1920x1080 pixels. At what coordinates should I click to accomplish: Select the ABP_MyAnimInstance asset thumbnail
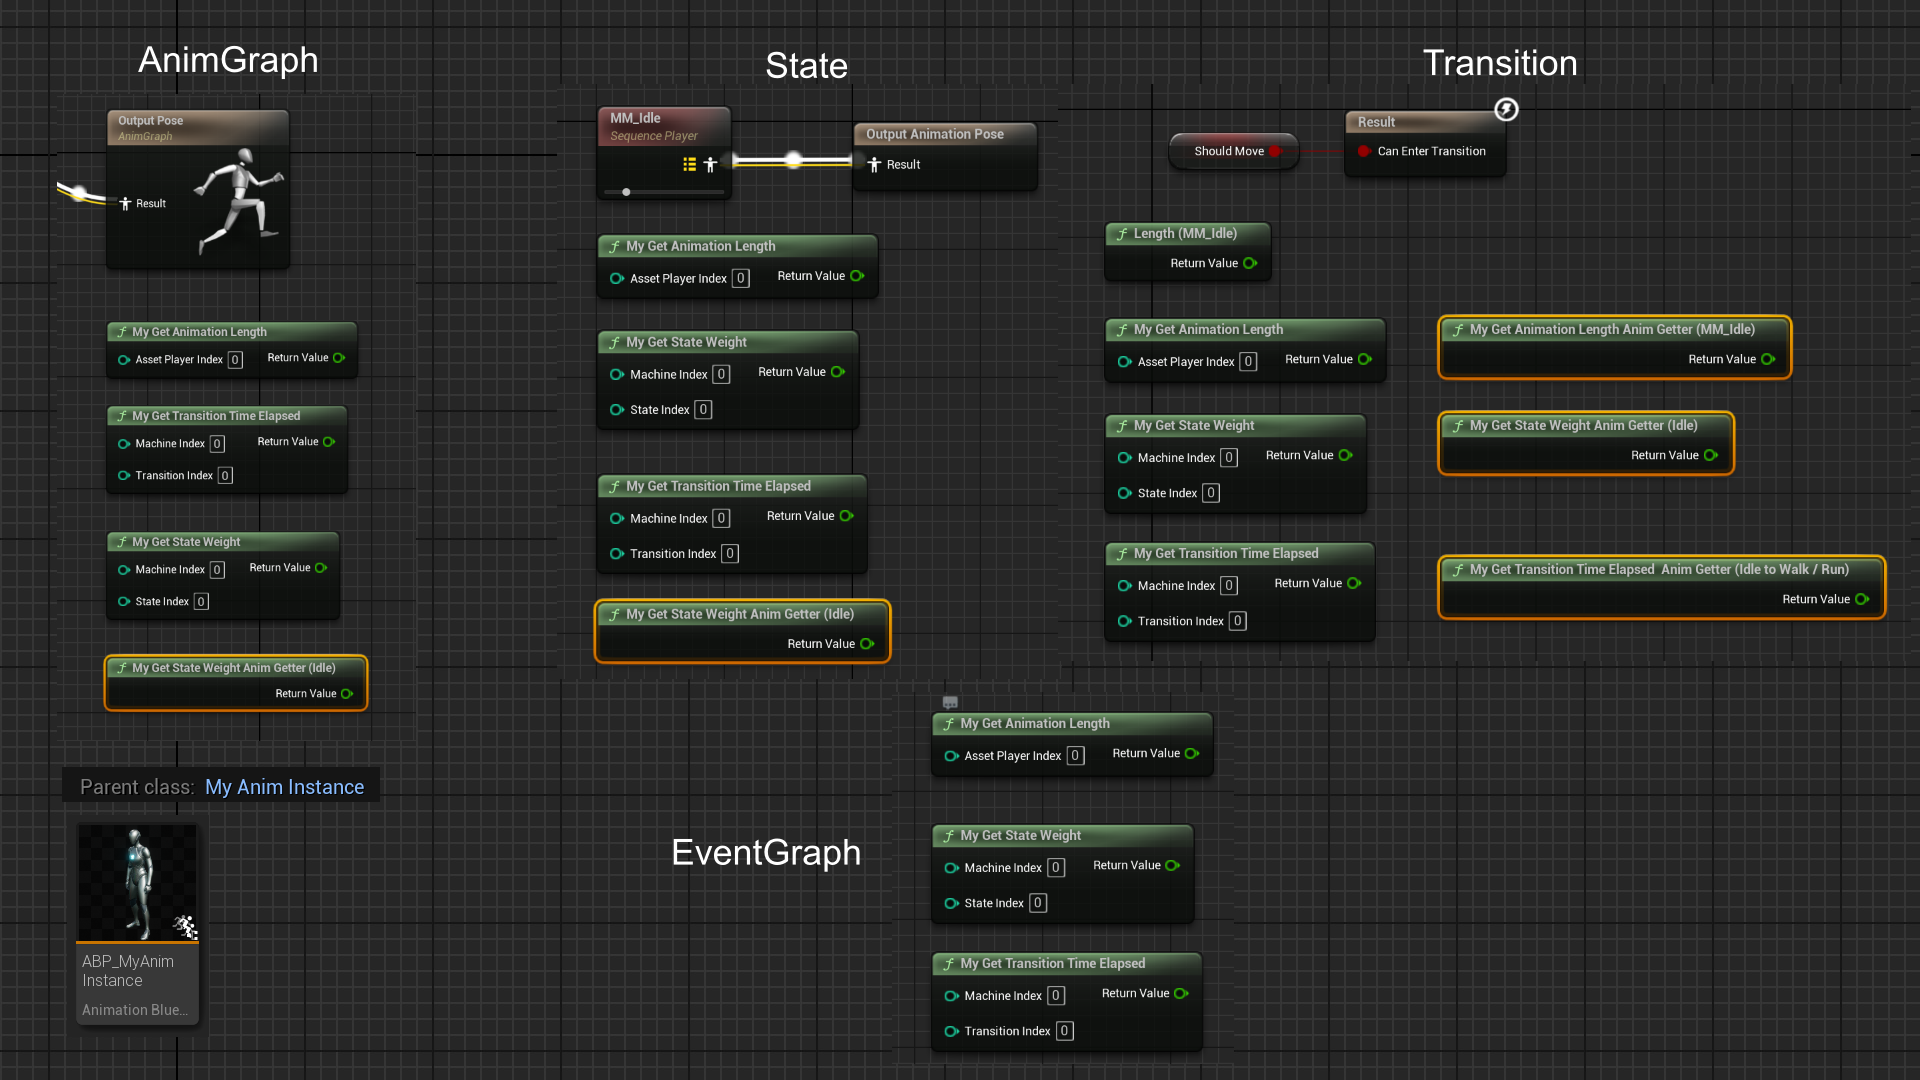(138, 883)
